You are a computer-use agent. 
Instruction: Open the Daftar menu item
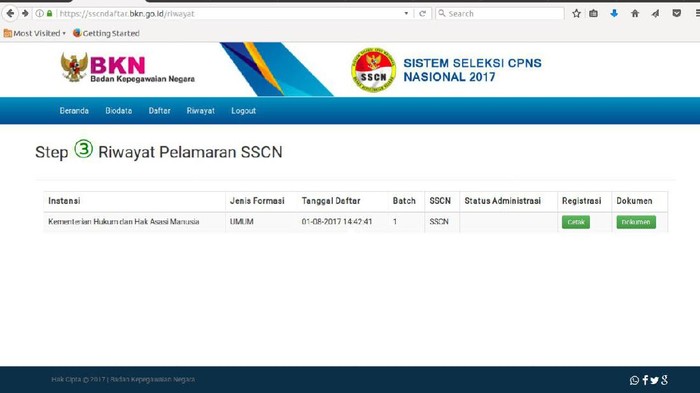click(x=159, y=111)
